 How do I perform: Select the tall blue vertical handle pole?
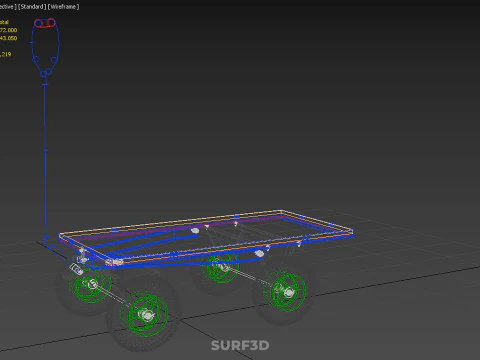coord(45,160)
